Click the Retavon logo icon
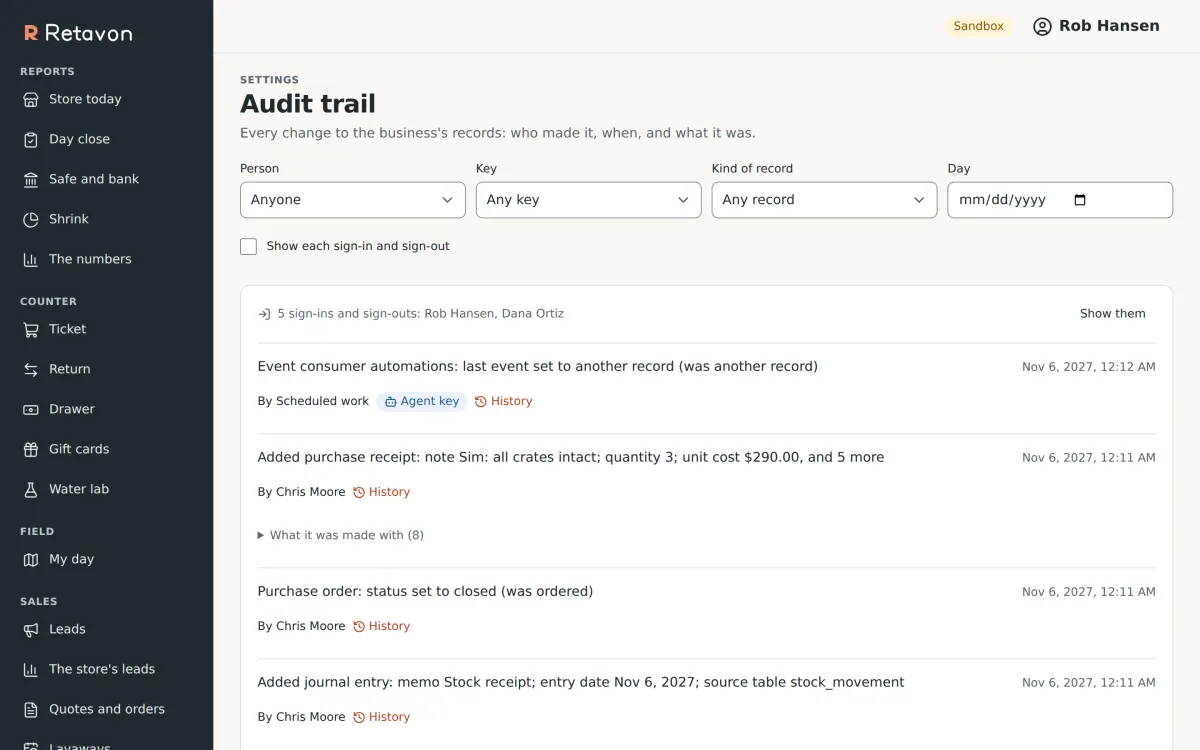The image size is (1200, 750). pos(31,33)
